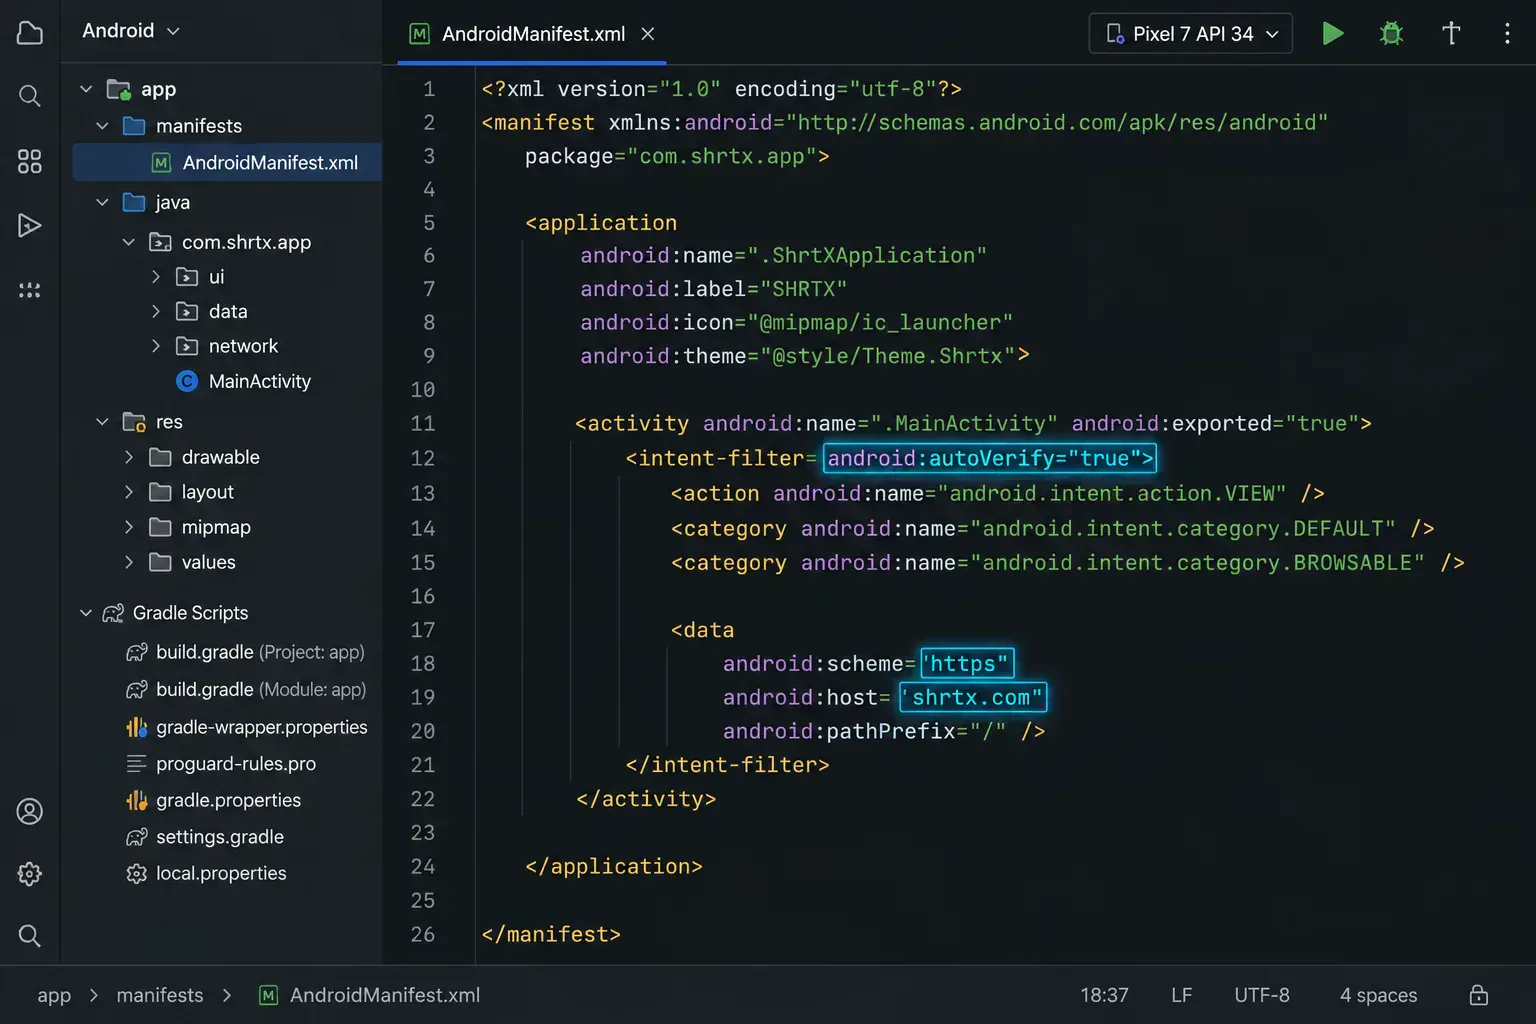Viewport: 1536px width, 1024px height.
Task: Open MainActivity class in project tree
Action: pos(244,381)
